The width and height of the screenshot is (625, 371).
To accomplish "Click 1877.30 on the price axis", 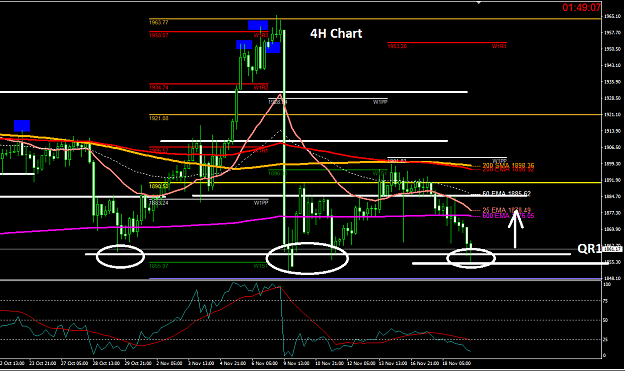I will [x=612, y=213].
